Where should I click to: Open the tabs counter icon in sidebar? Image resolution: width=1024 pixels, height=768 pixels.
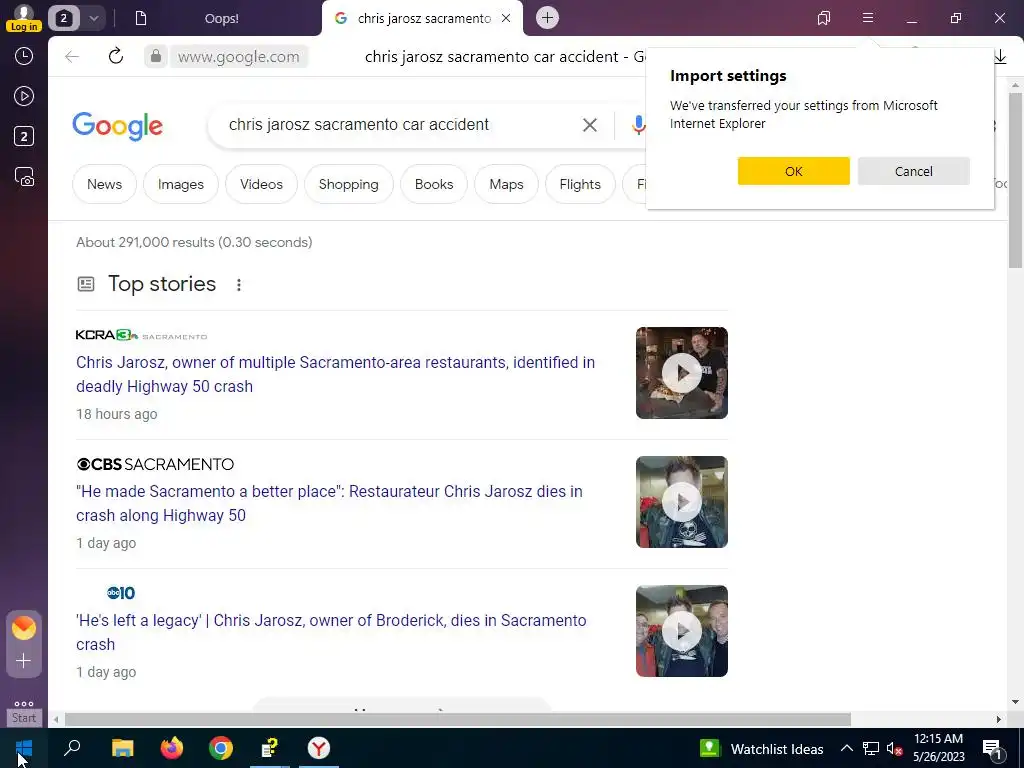click(24, 136)
